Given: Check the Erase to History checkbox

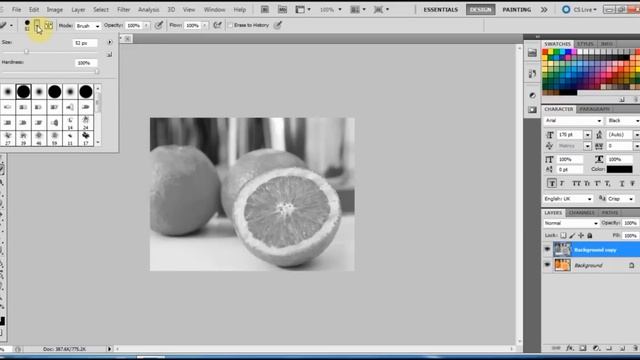Looking at the screenshot, I should coord(230,25).
